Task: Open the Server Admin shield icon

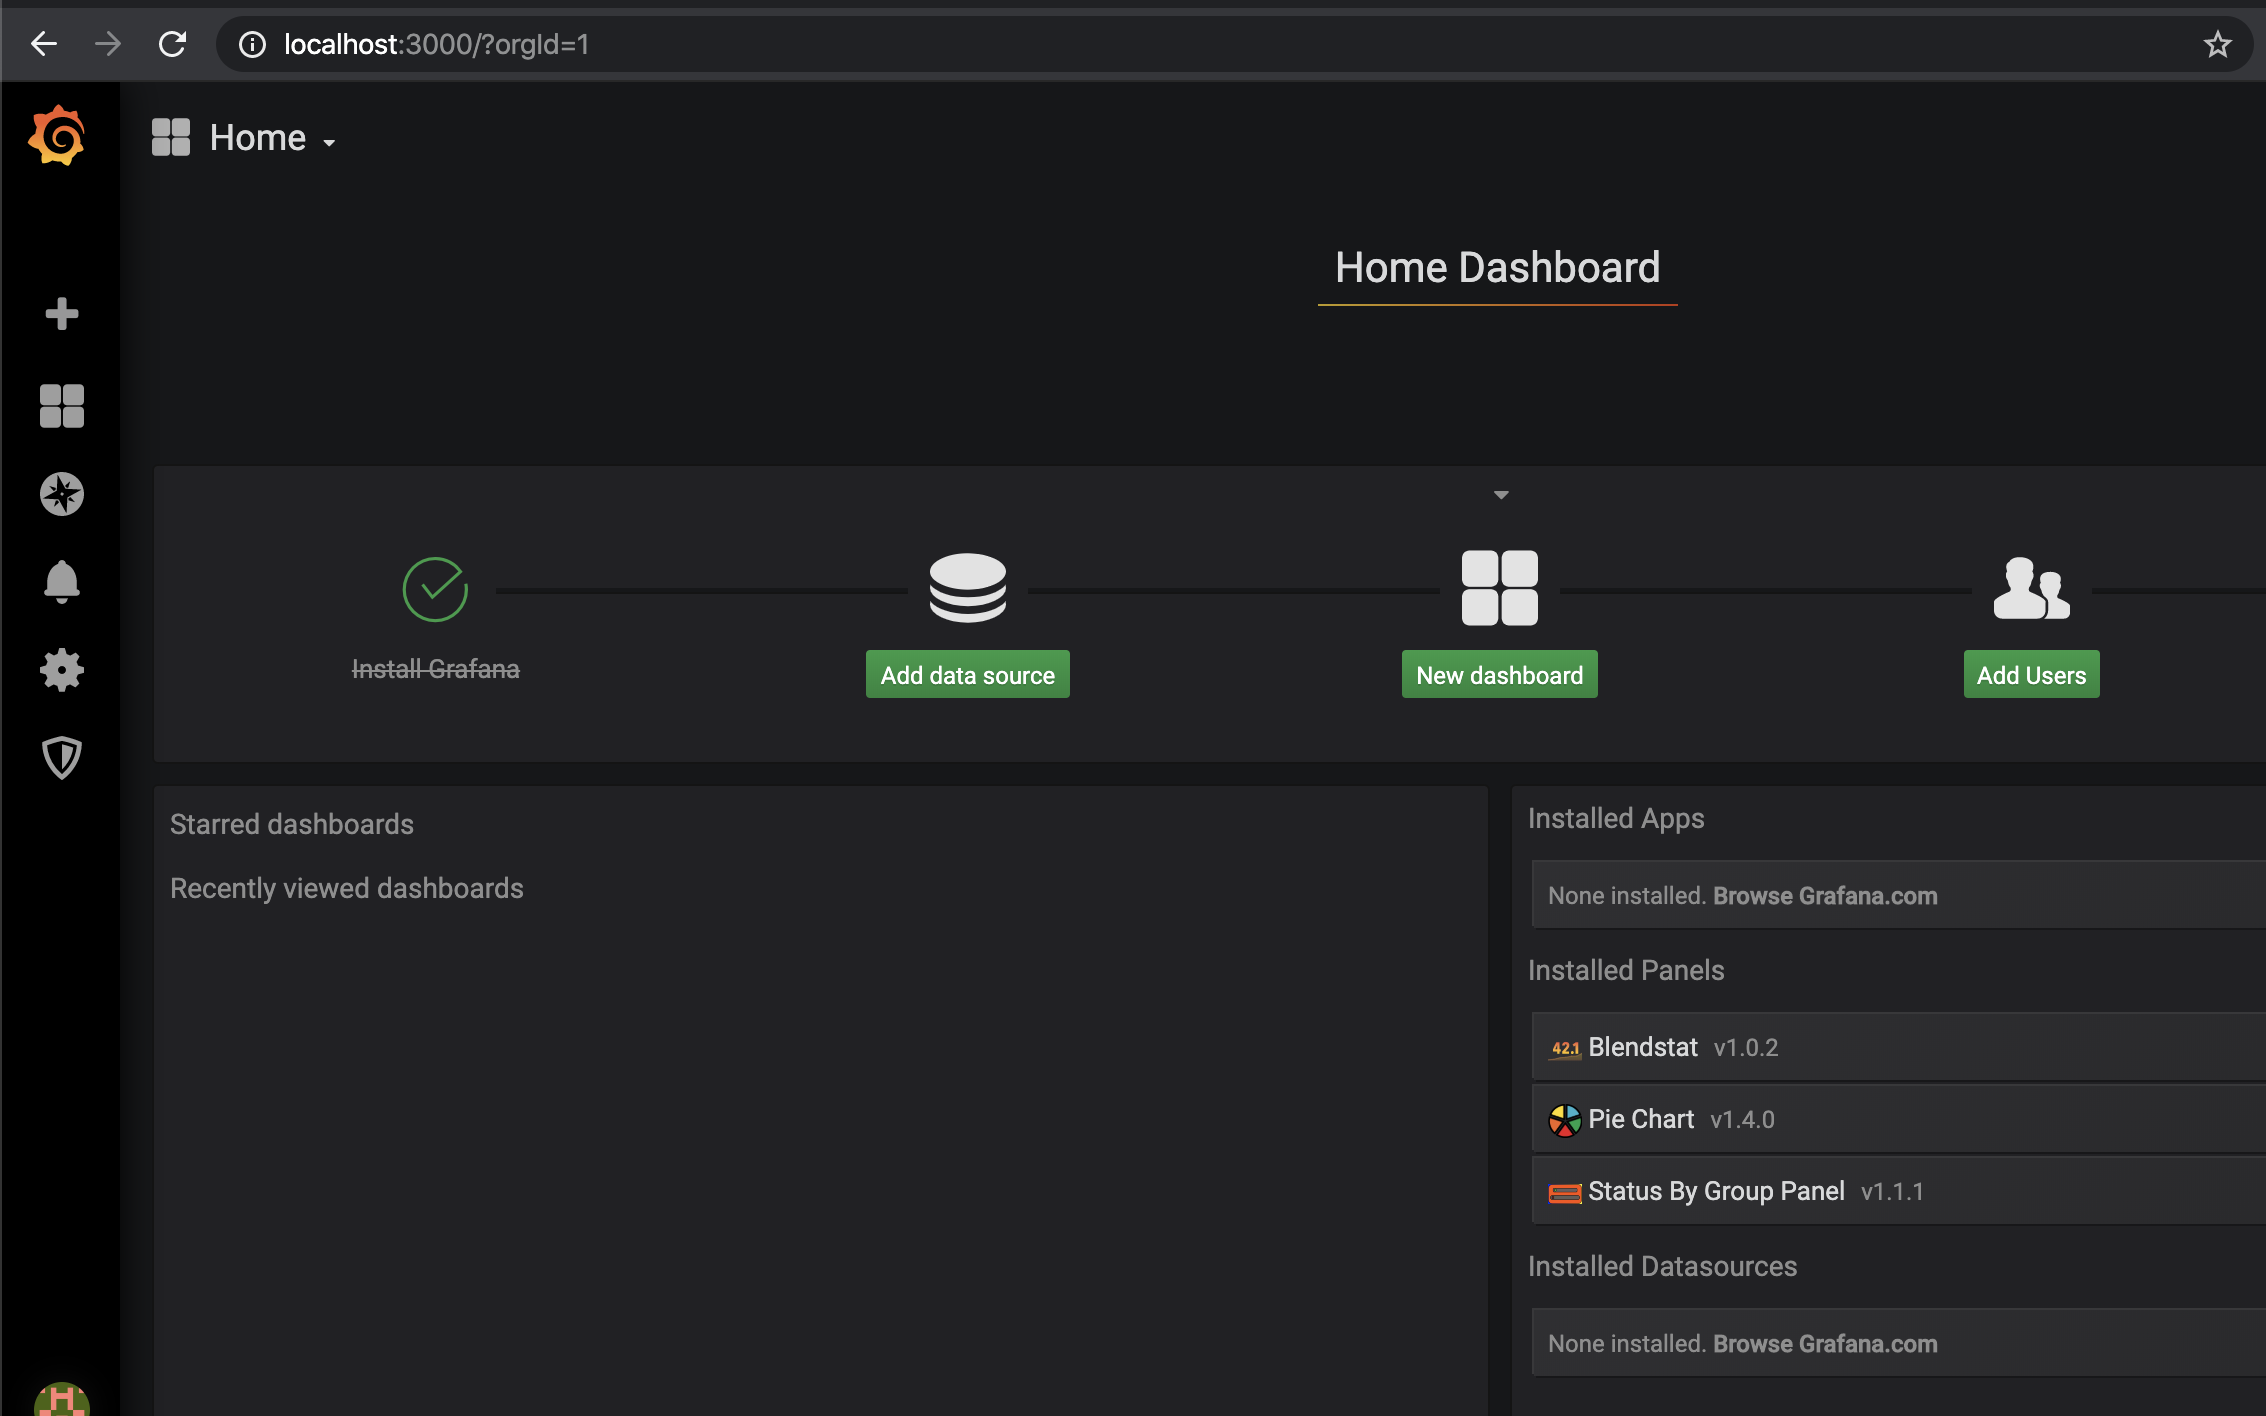Action: point(61,757)
